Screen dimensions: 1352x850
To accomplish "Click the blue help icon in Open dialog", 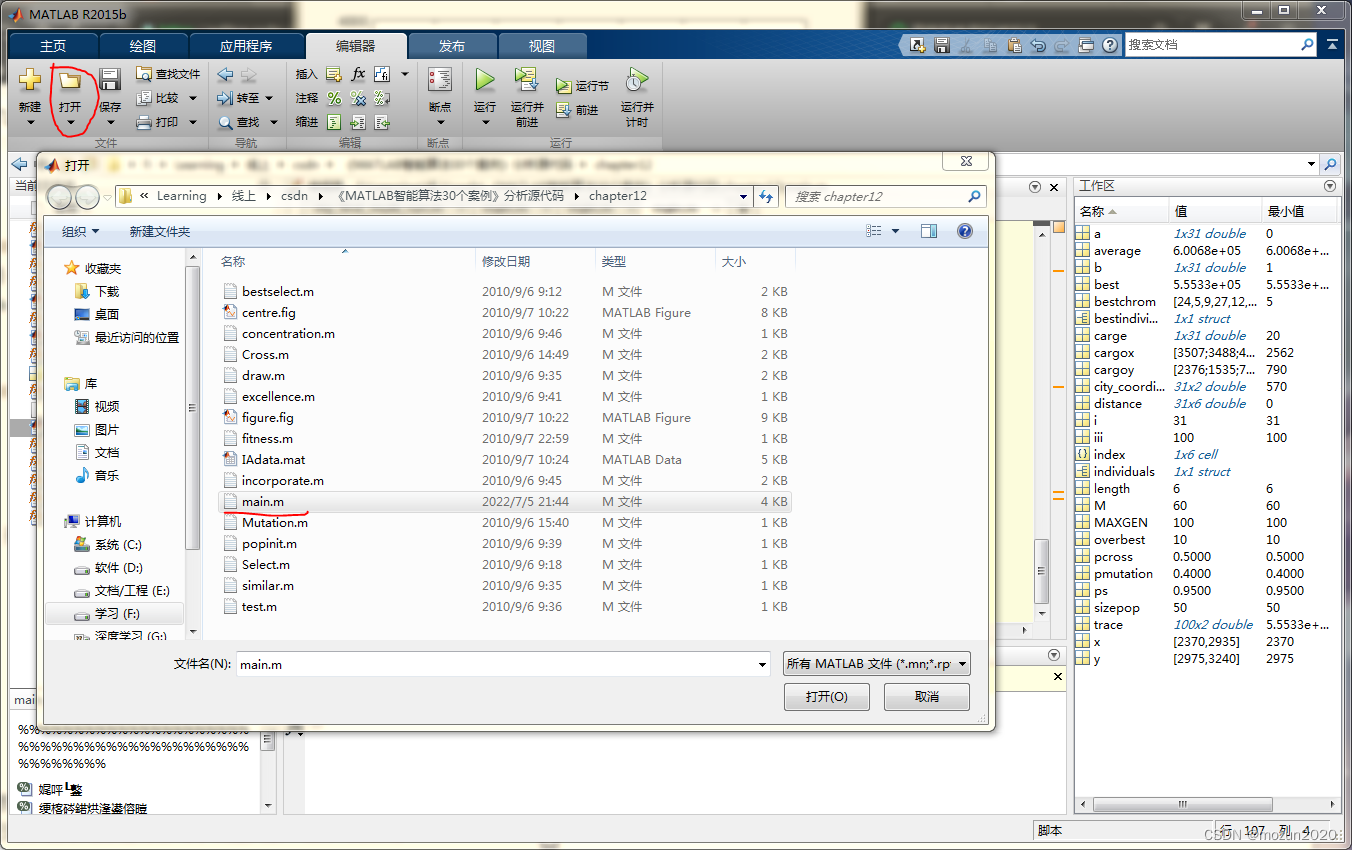I will coord(965,231).
